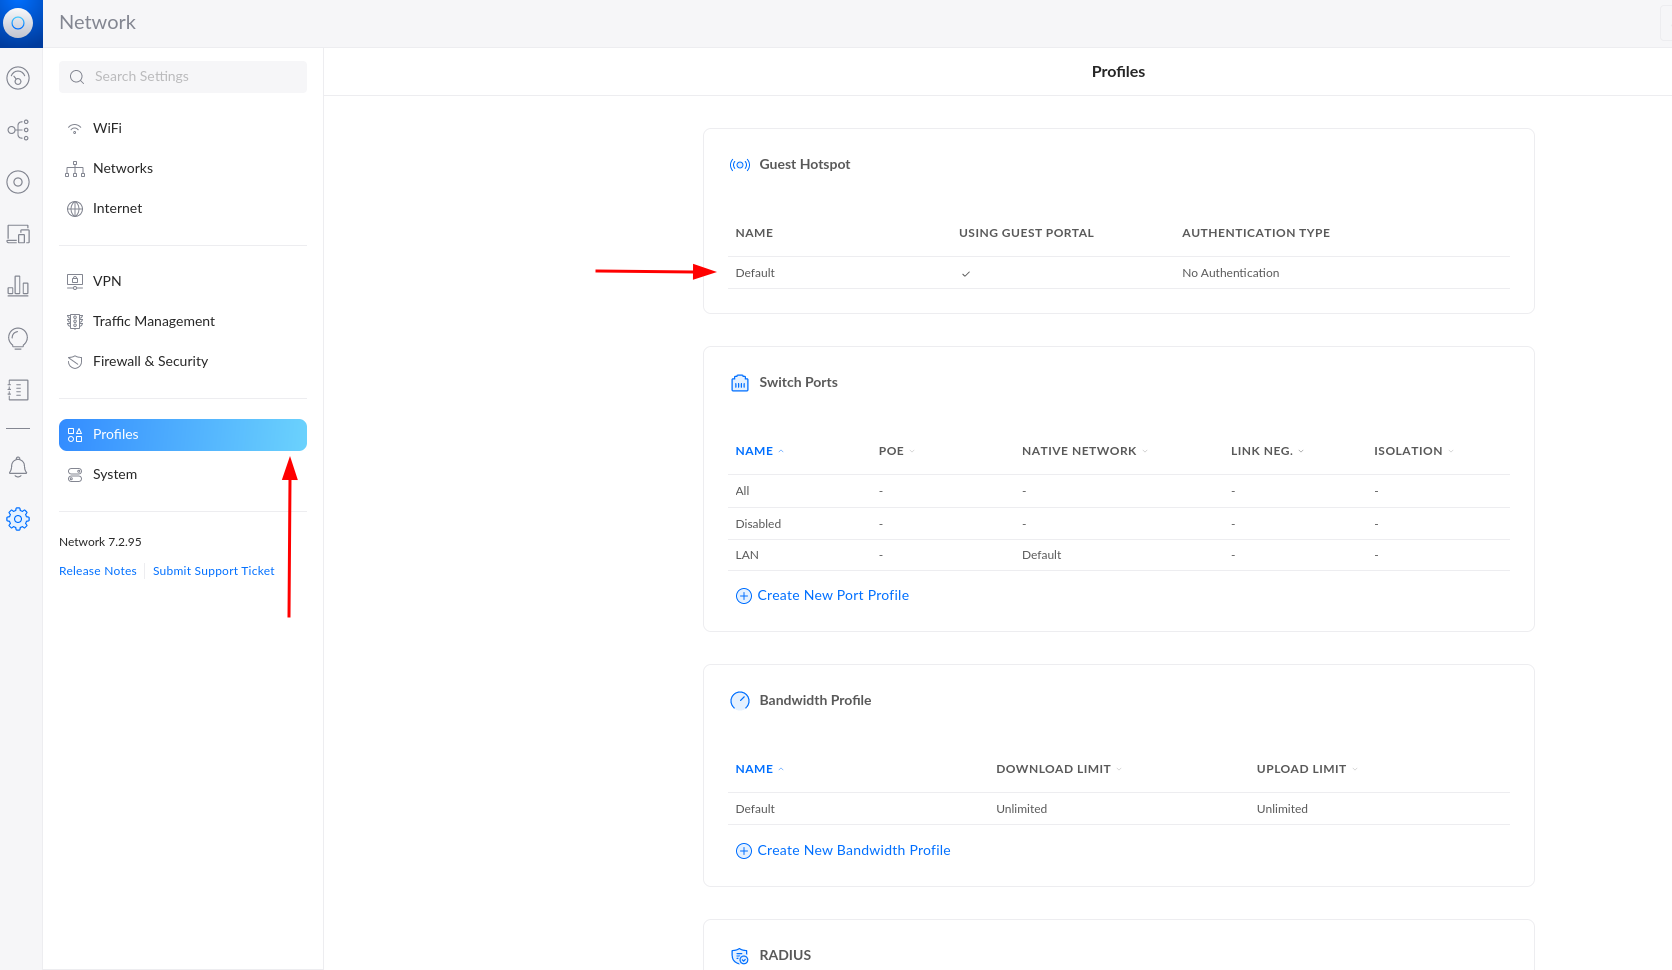The image size is (1672, 970).
Task: Open the System Log notebook icon
Action: (18, 390)
